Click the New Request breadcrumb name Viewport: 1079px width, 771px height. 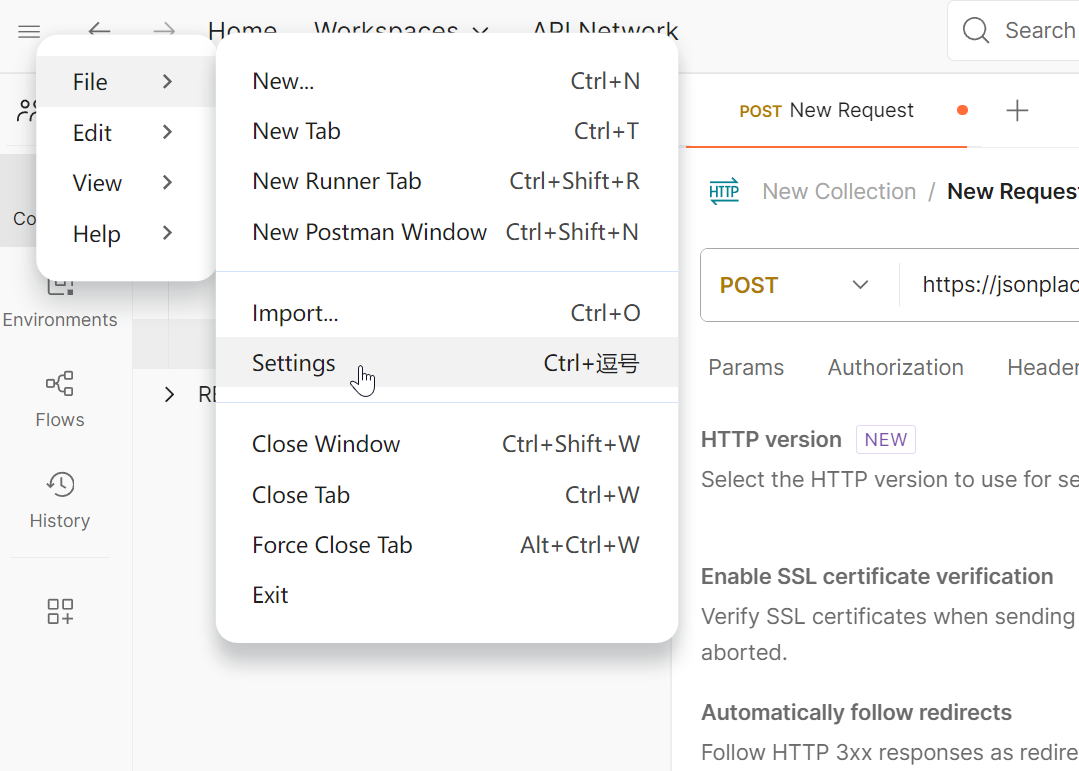tap(1012, 191)
